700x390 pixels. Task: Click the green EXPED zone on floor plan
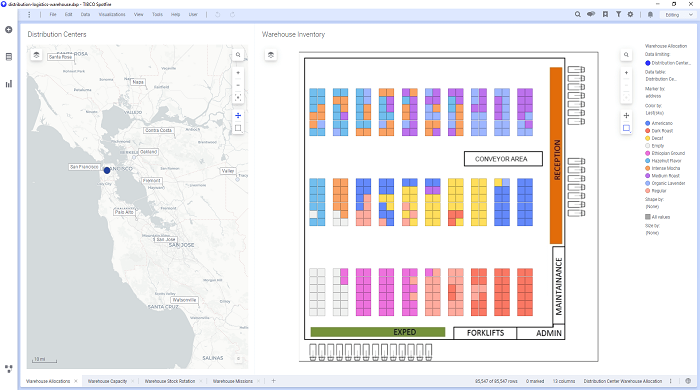378,332
